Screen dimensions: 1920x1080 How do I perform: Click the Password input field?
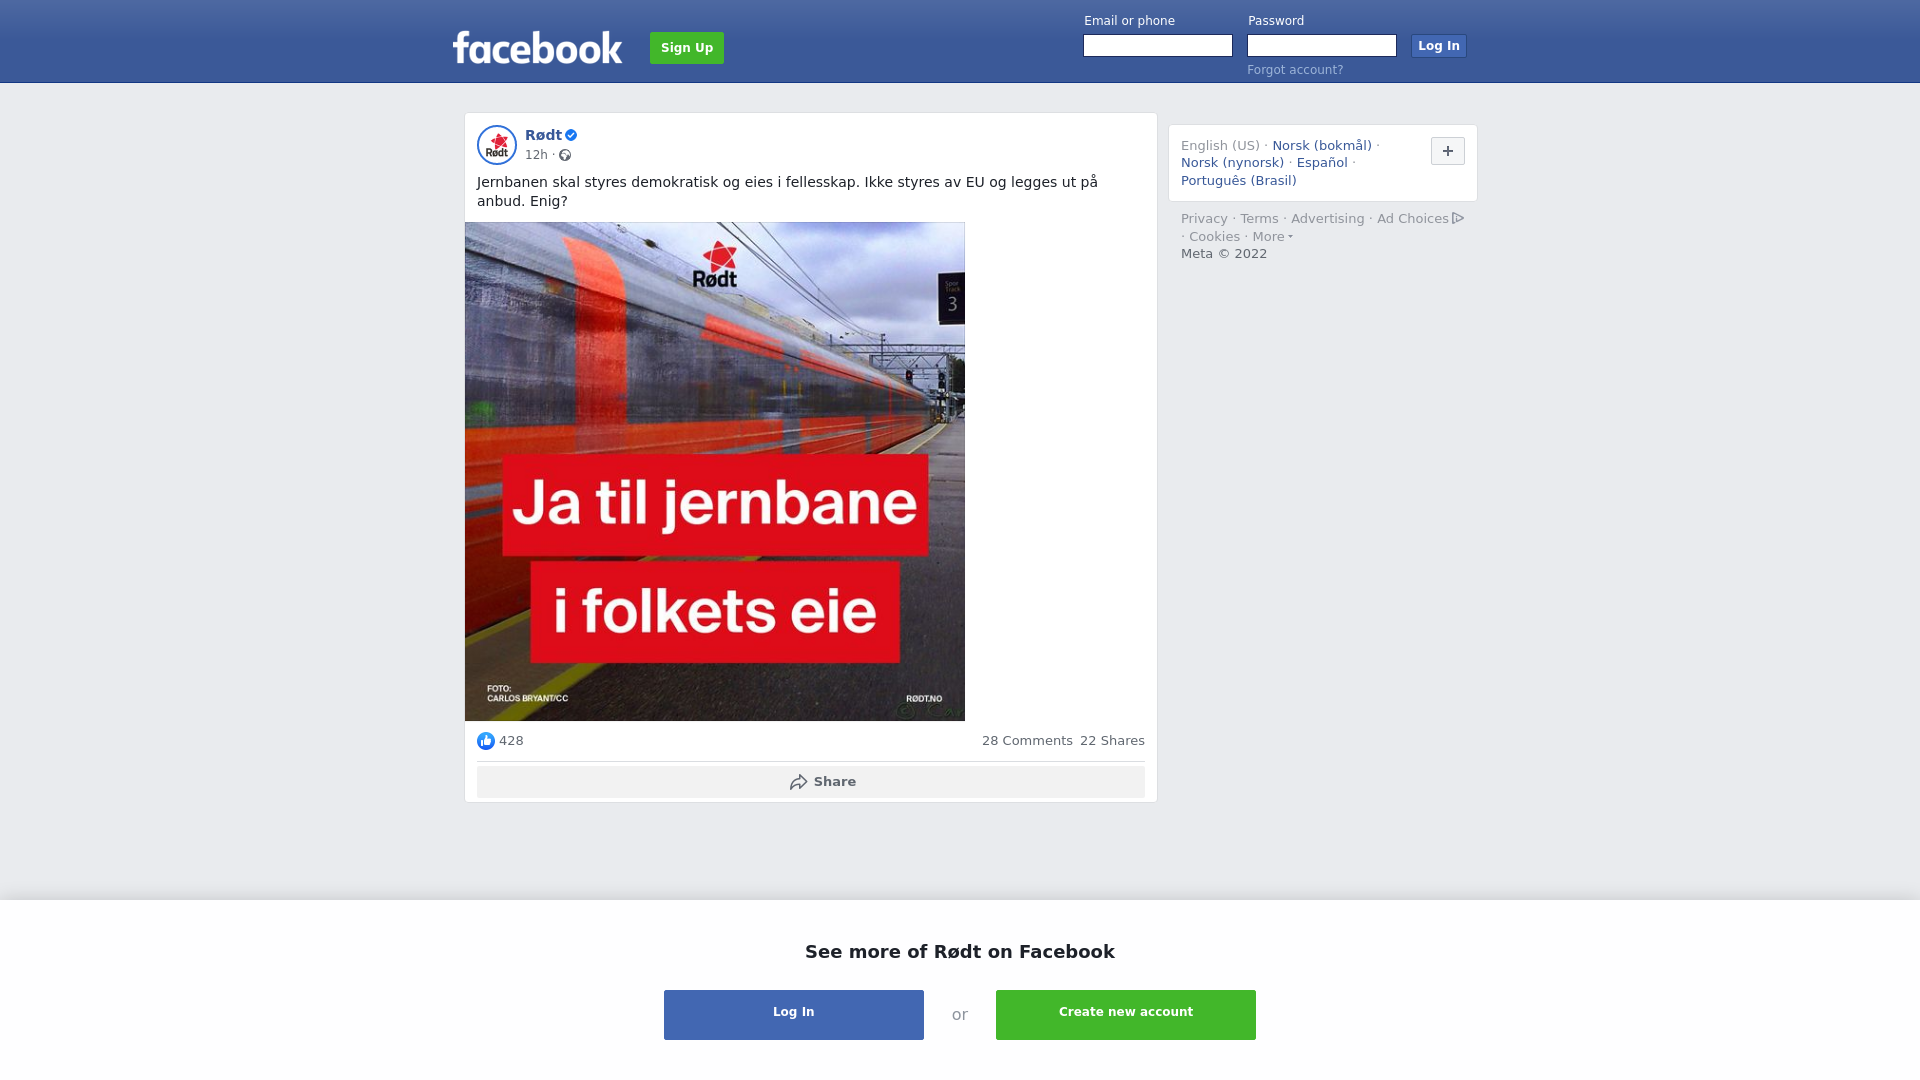[1322, 46]
